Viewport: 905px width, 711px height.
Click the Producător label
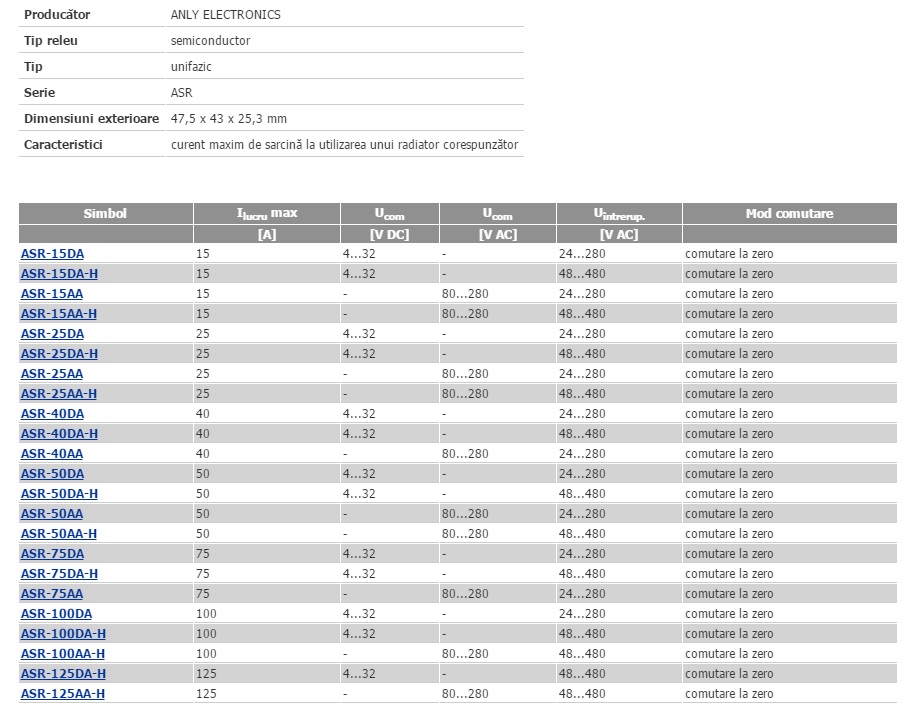click(x=57, y=15)
